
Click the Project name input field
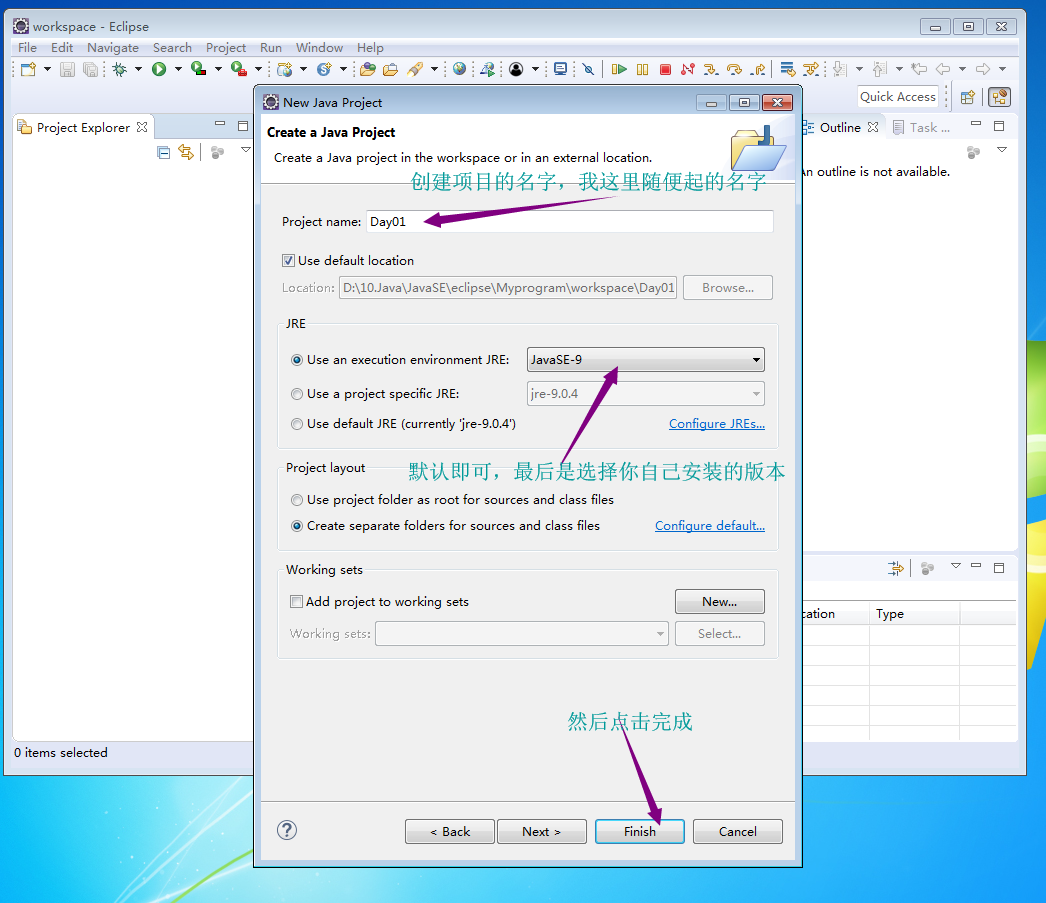pos(570,222)
